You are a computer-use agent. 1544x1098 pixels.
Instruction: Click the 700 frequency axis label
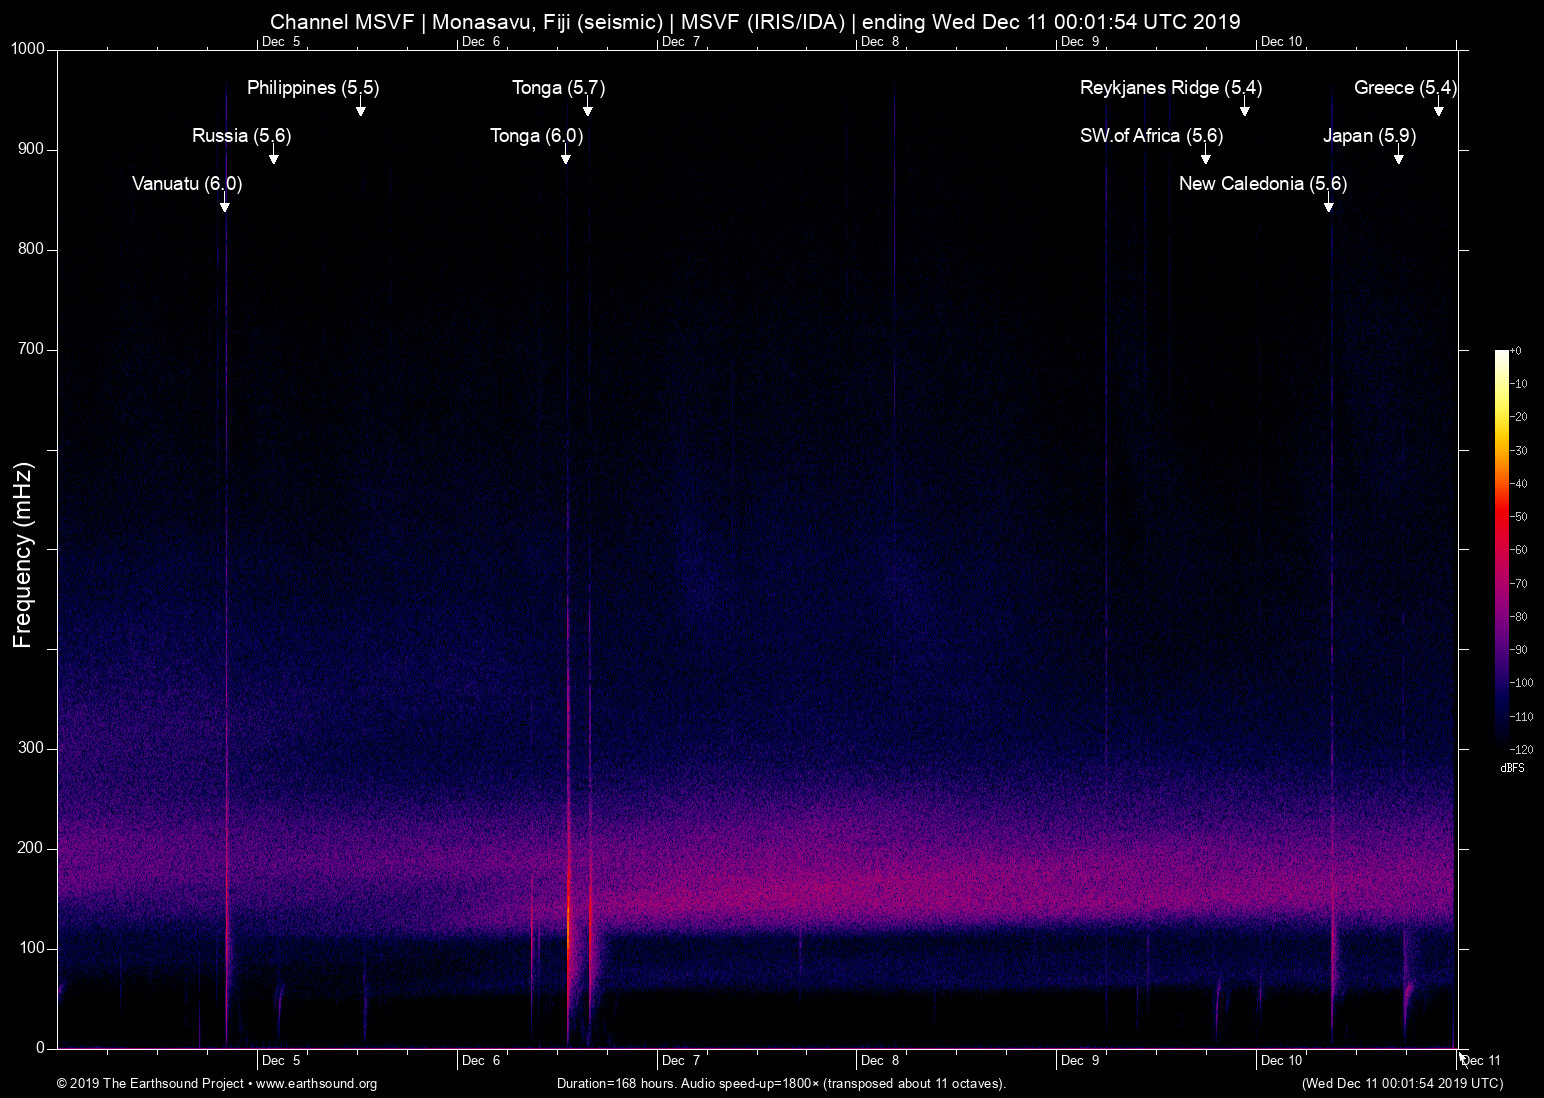(32, 349)
